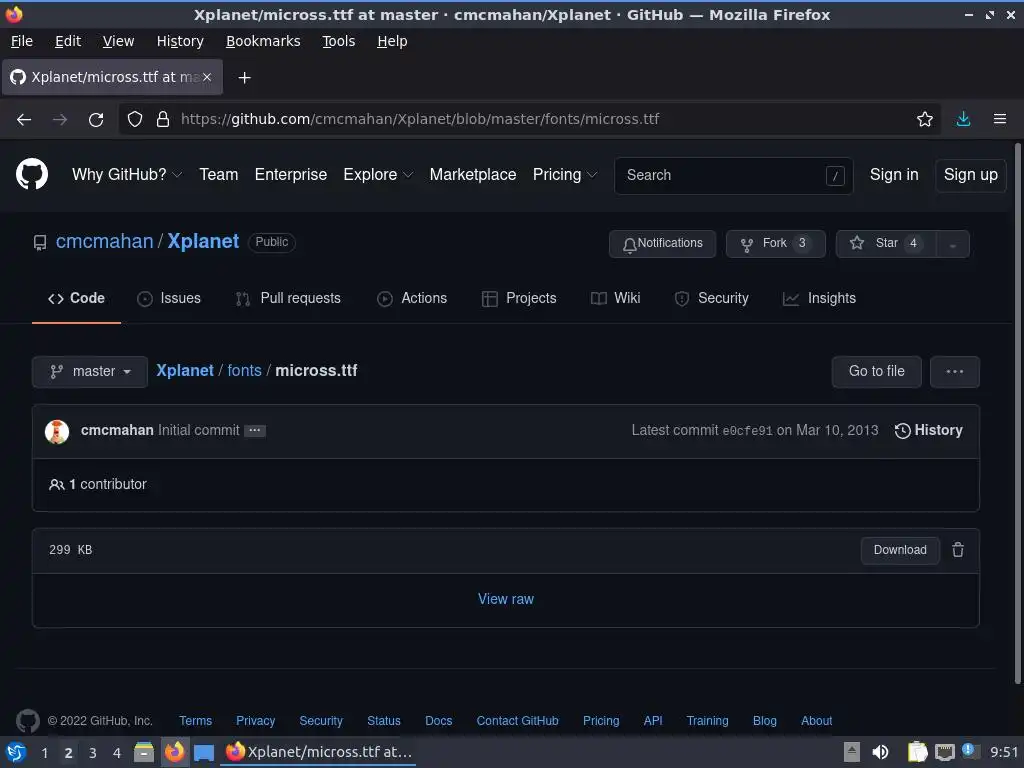Expand the Explore menu
This screenshot has width=1024, height=768.
coord(378,174)
